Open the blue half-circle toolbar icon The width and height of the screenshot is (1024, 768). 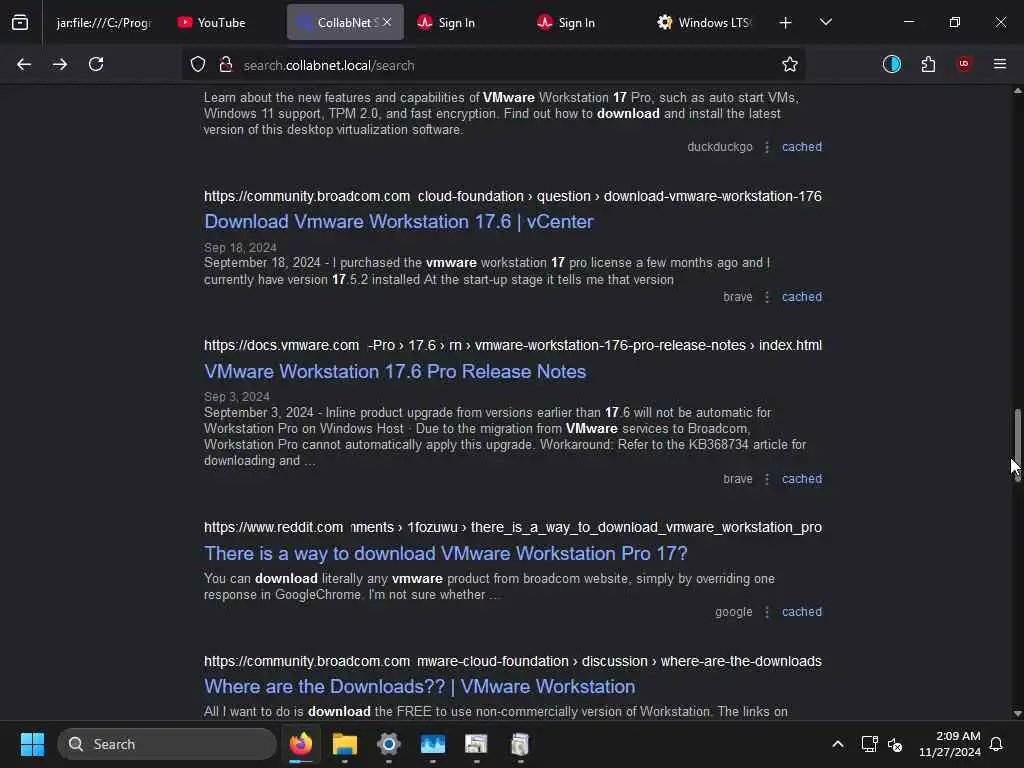(891, 65)
